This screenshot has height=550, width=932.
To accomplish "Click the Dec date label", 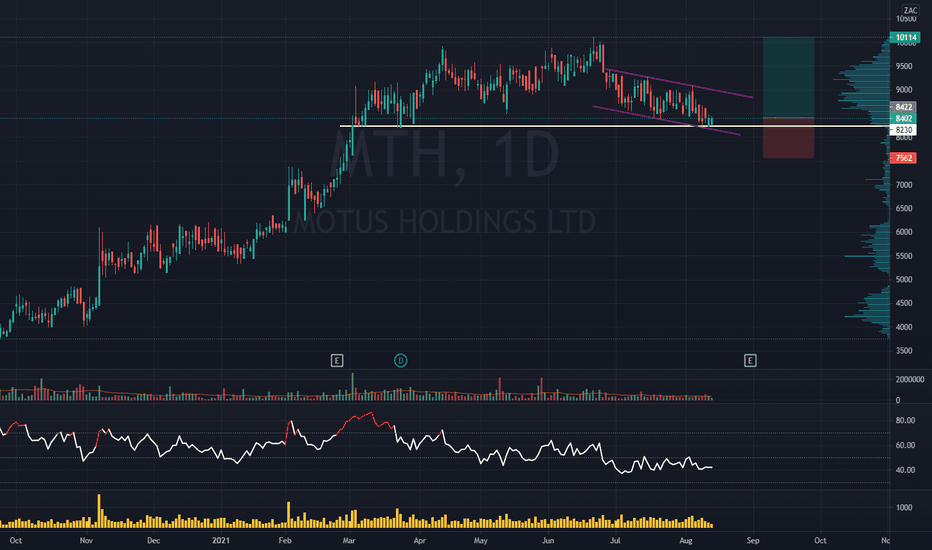I will point(153,540).
